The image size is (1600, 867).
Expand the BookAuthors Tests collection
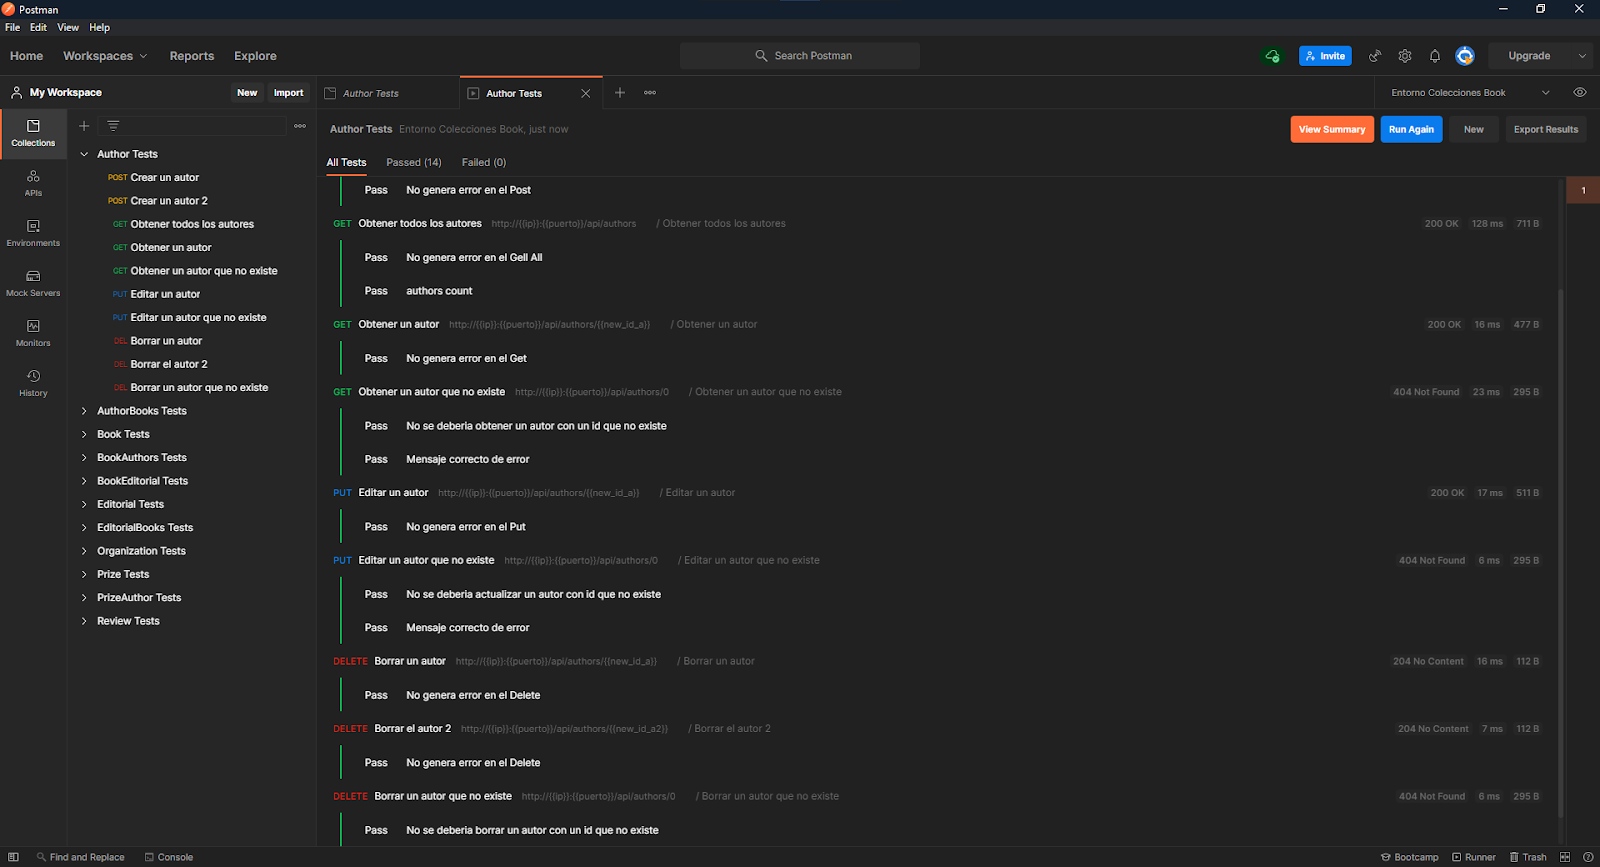(84, 458)
